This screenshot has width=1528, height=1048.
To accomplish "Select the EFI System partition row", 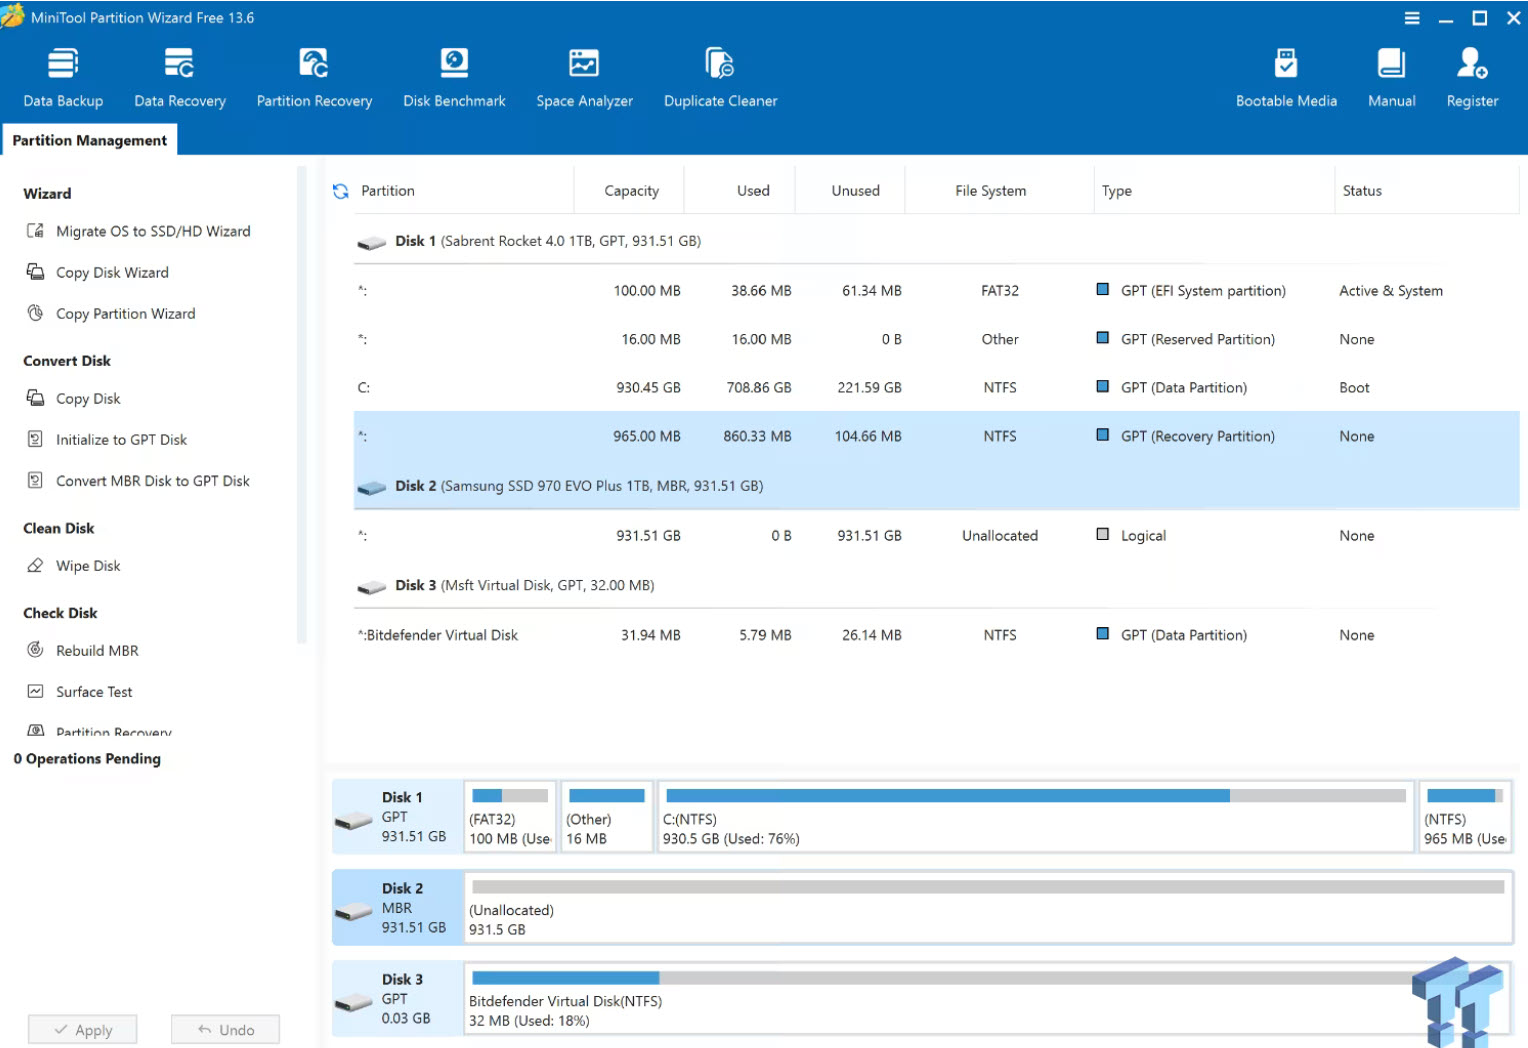I will point(936,290).
